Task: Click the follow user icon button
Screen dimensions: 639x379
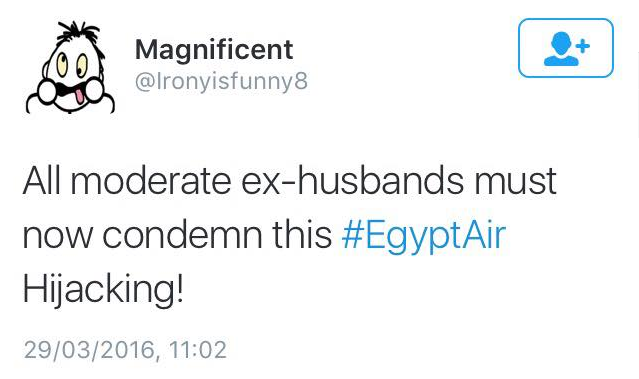Action: tap(566, 48)
